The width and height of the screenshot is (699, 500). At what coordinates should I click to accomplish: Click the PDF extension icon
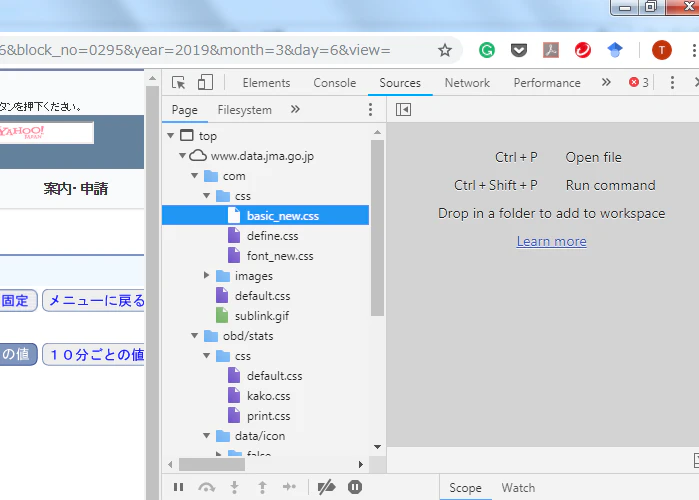click(551, 50)
